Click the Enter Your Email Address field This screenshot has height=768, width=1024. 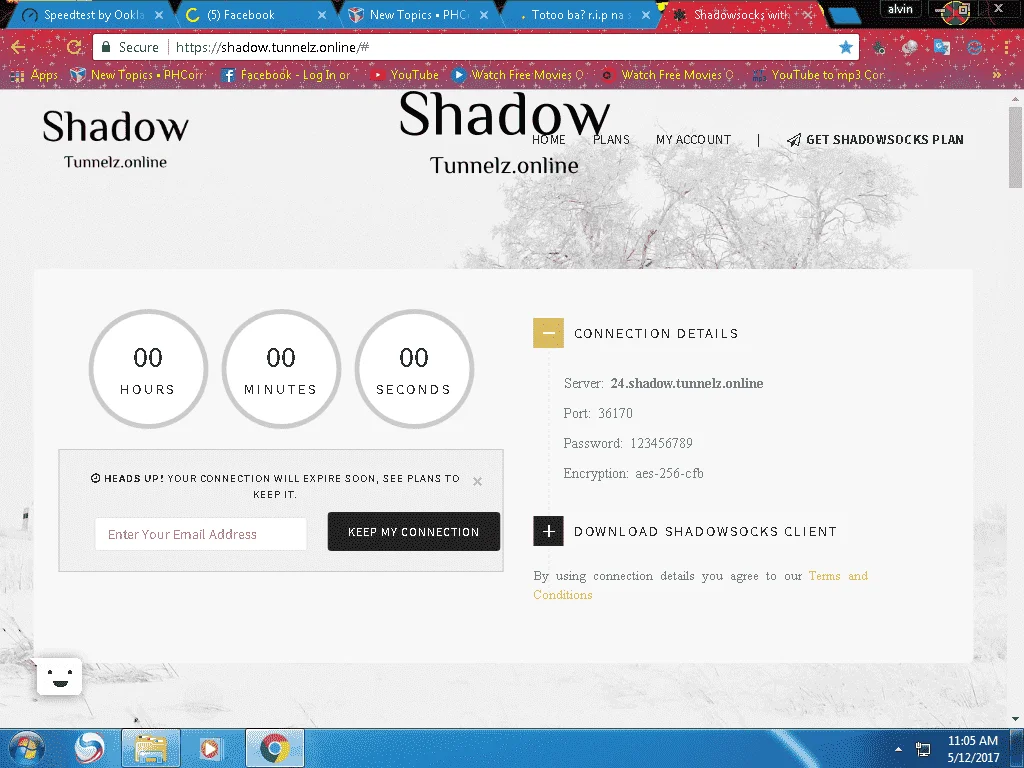pos(200,534)
